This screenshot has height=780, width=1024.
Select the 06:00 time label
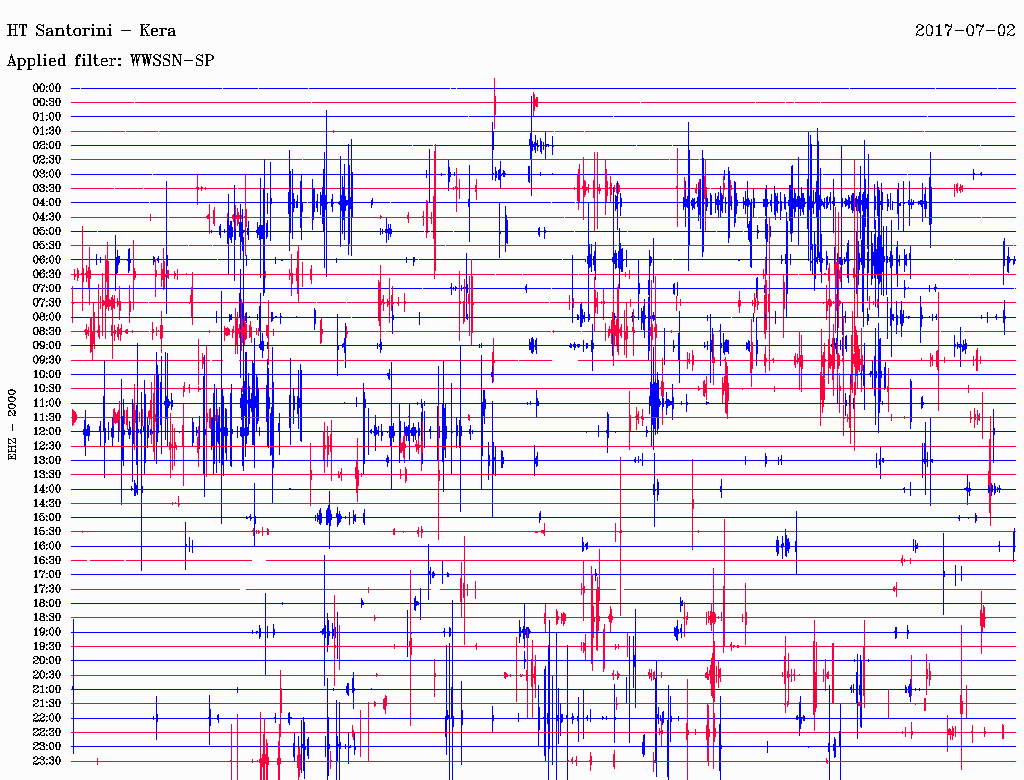coord(47,259)
